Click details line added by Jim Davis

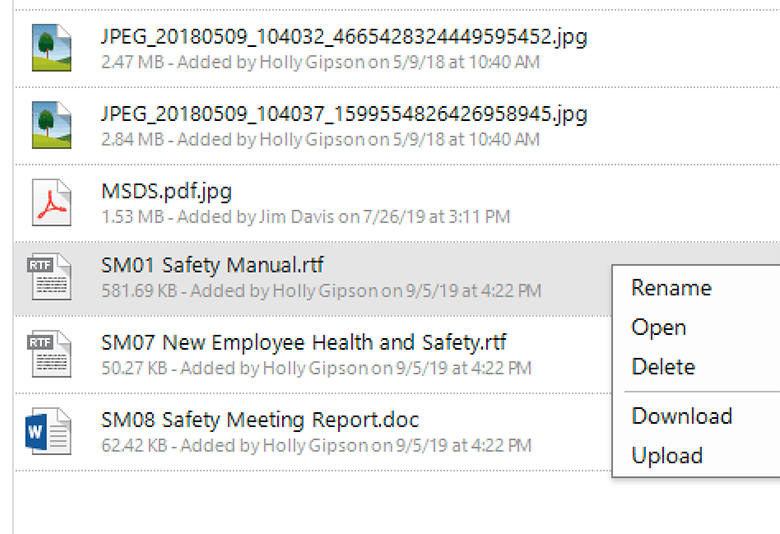pos(305,217)
